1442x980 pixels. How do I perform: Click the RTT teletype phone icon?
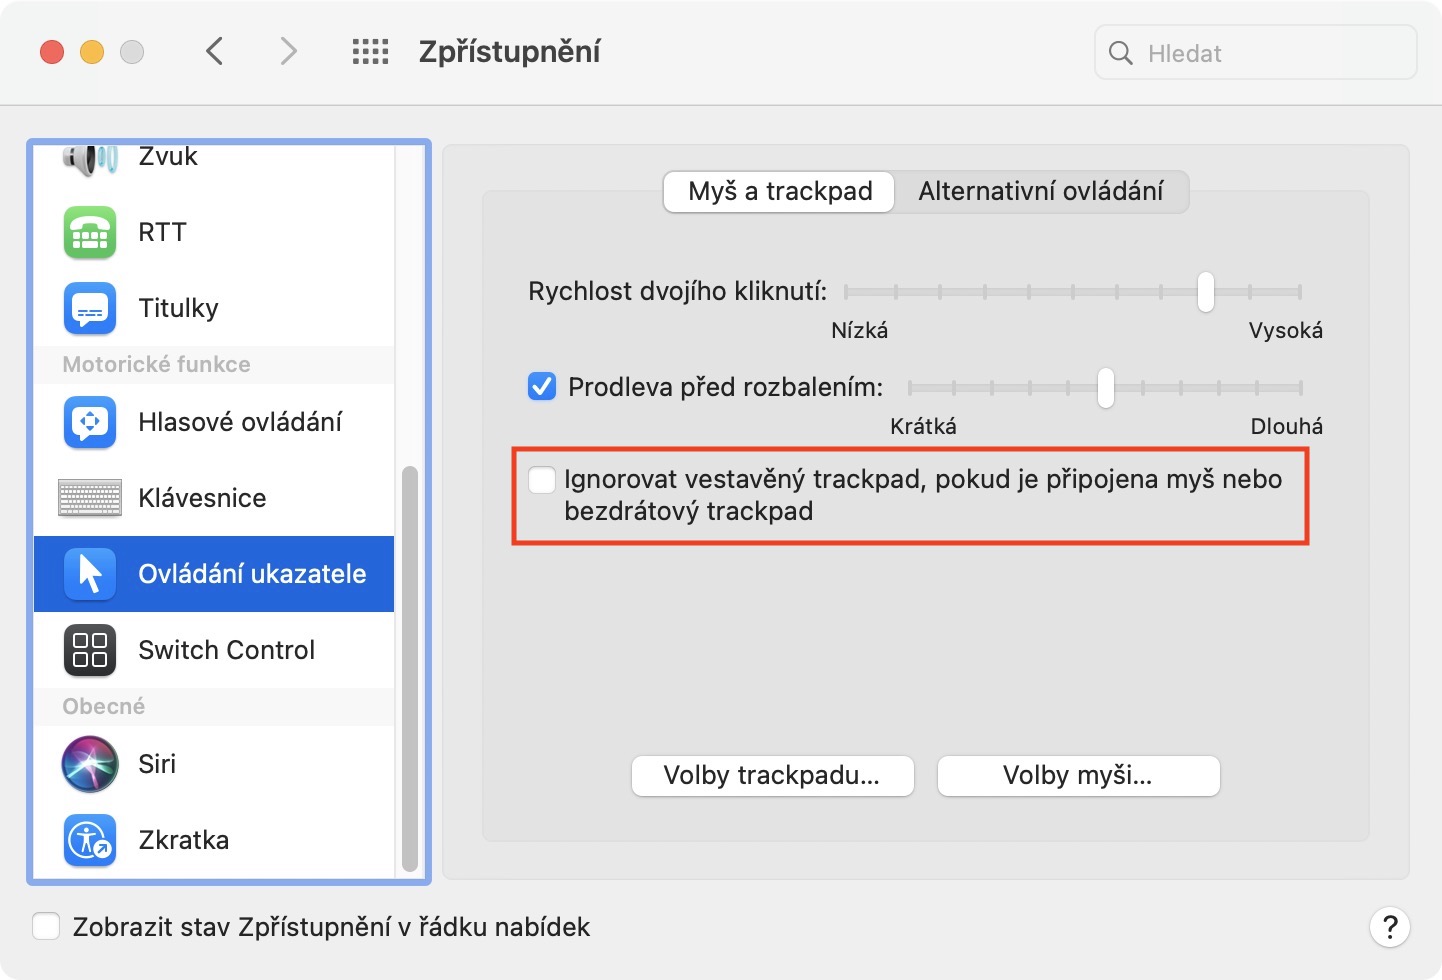pos(90,232)
